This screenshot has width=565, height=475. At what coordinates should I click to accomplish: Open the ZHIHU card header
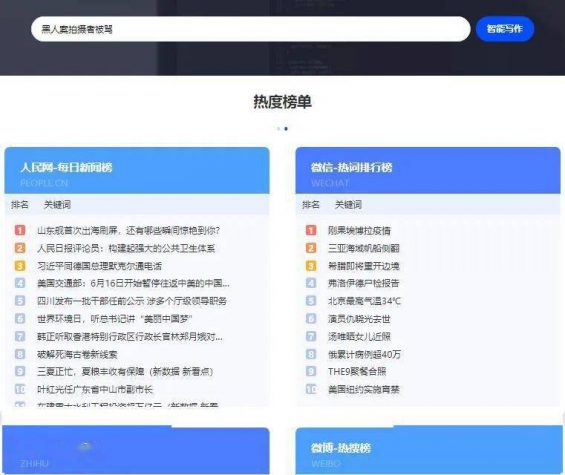(x=136, y=450)
